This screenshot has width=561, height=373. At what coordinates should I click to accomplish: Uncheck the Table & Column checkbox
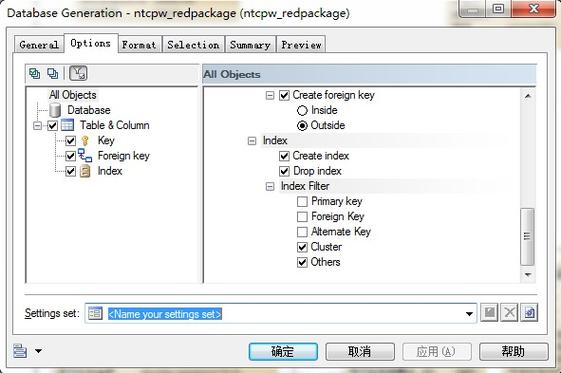coord(53,126)
